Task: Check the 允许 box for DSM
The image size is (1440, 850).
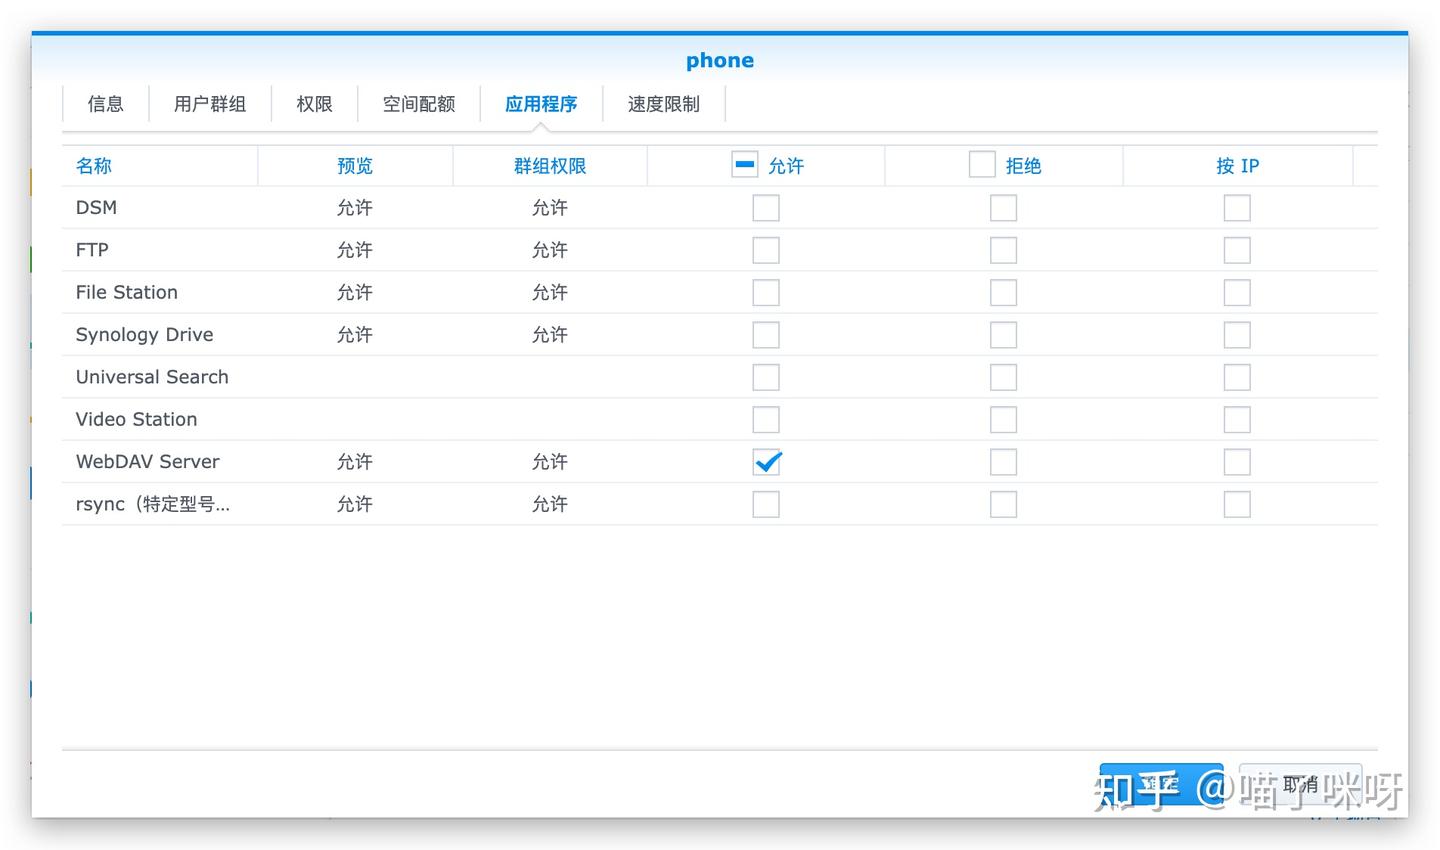Action: [x=765, y=207]
